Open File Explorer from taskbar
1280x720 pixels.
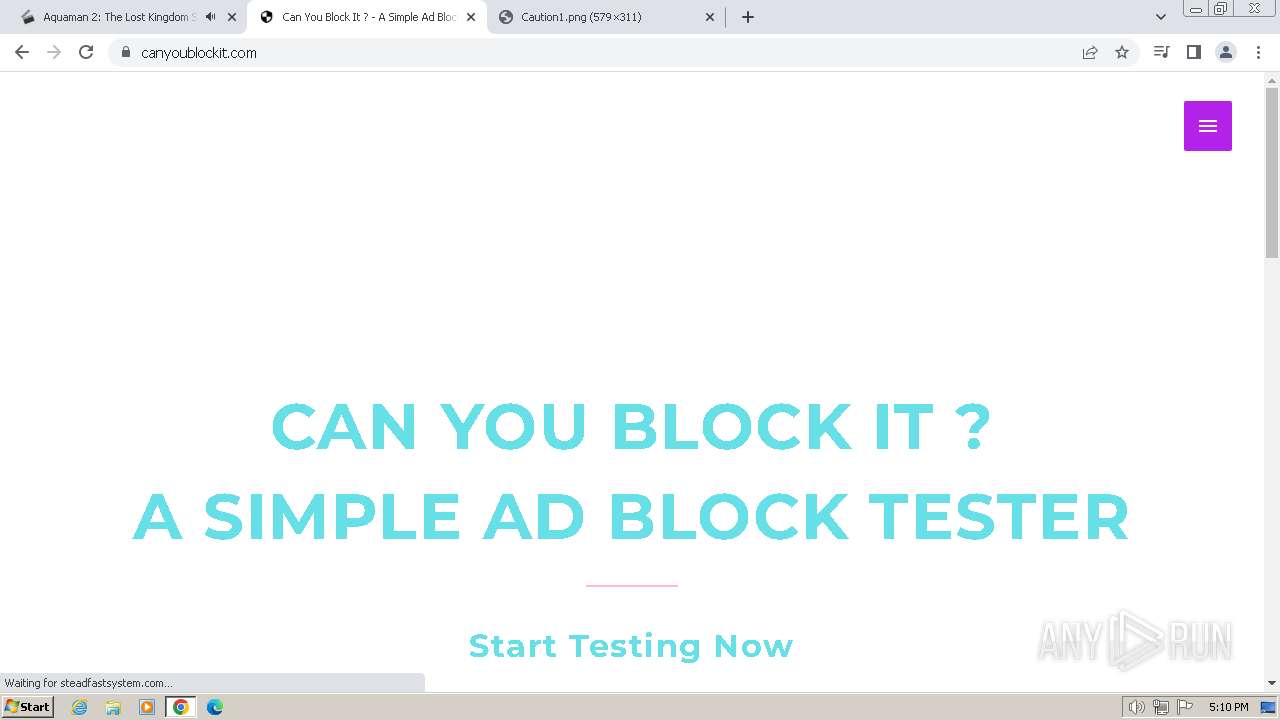coord(113,707)
